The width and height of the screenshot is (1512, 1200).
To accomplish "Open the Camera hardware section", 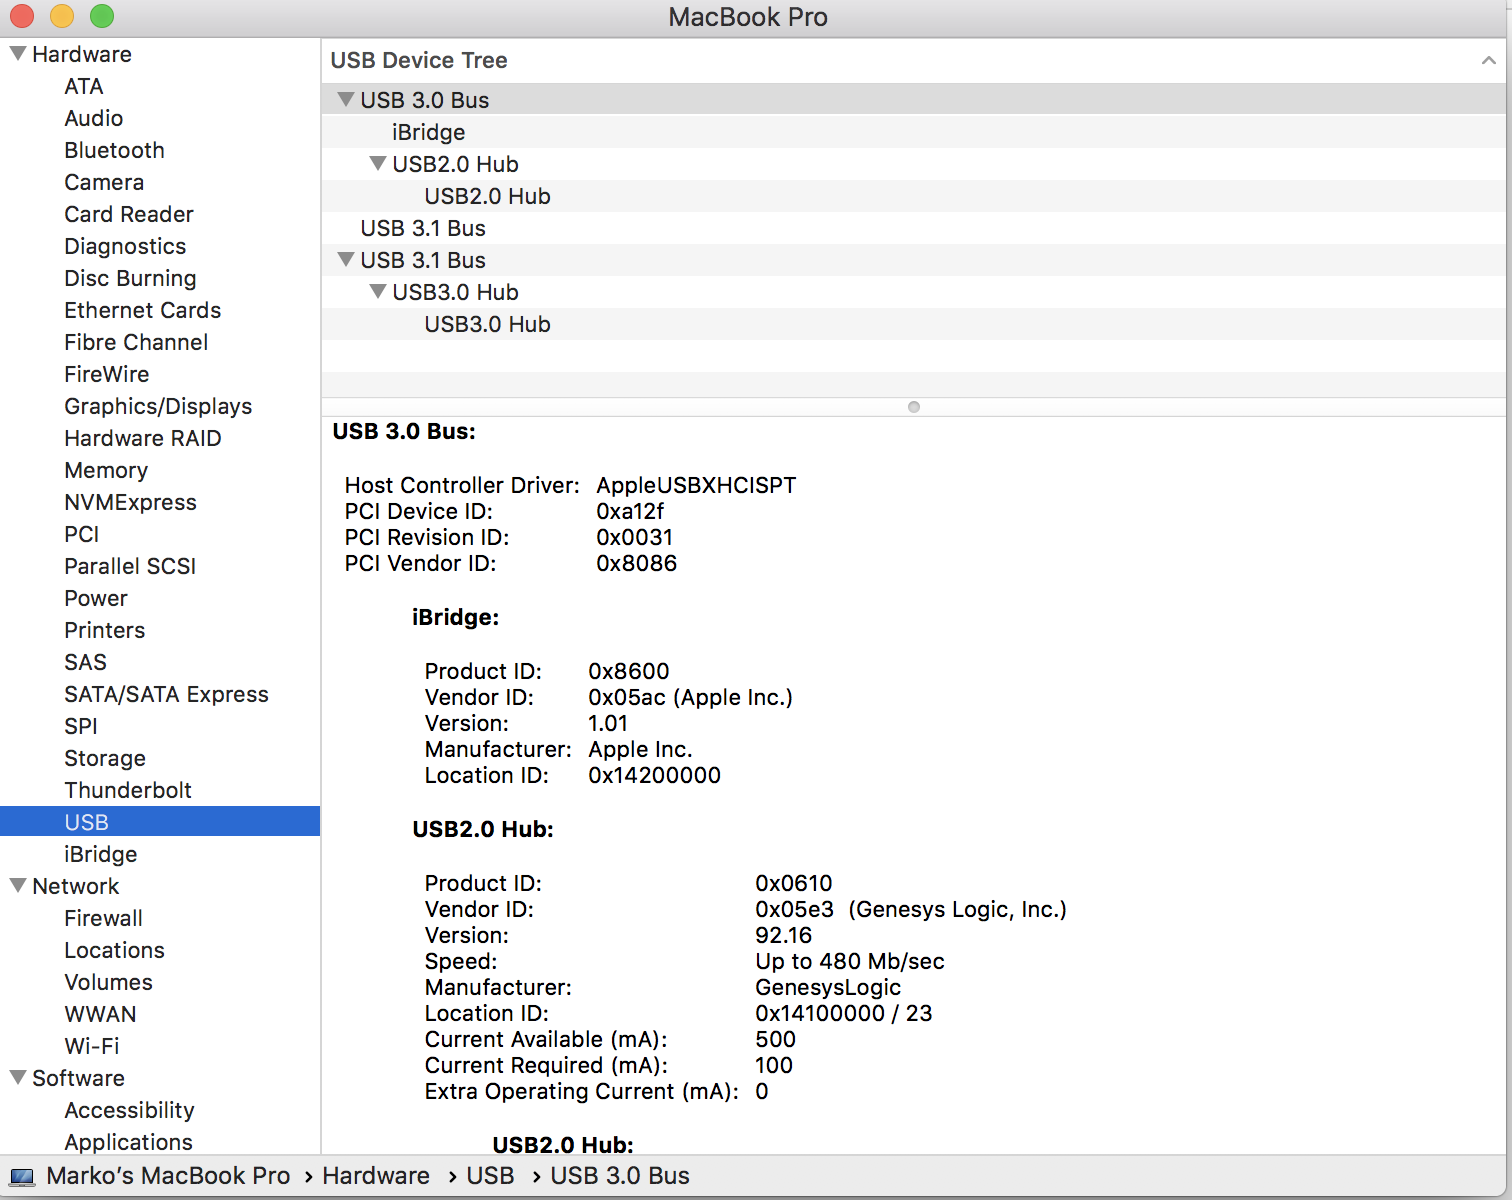I will click(x=104, y=182).
